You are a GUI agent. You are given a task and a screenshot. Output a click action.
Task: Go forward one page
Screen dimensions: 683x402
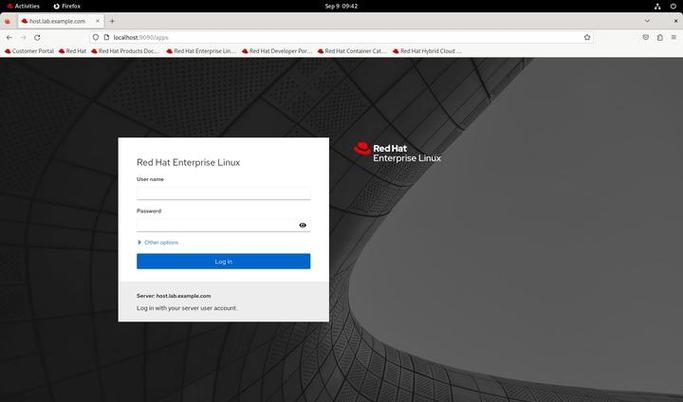[23, 37]
